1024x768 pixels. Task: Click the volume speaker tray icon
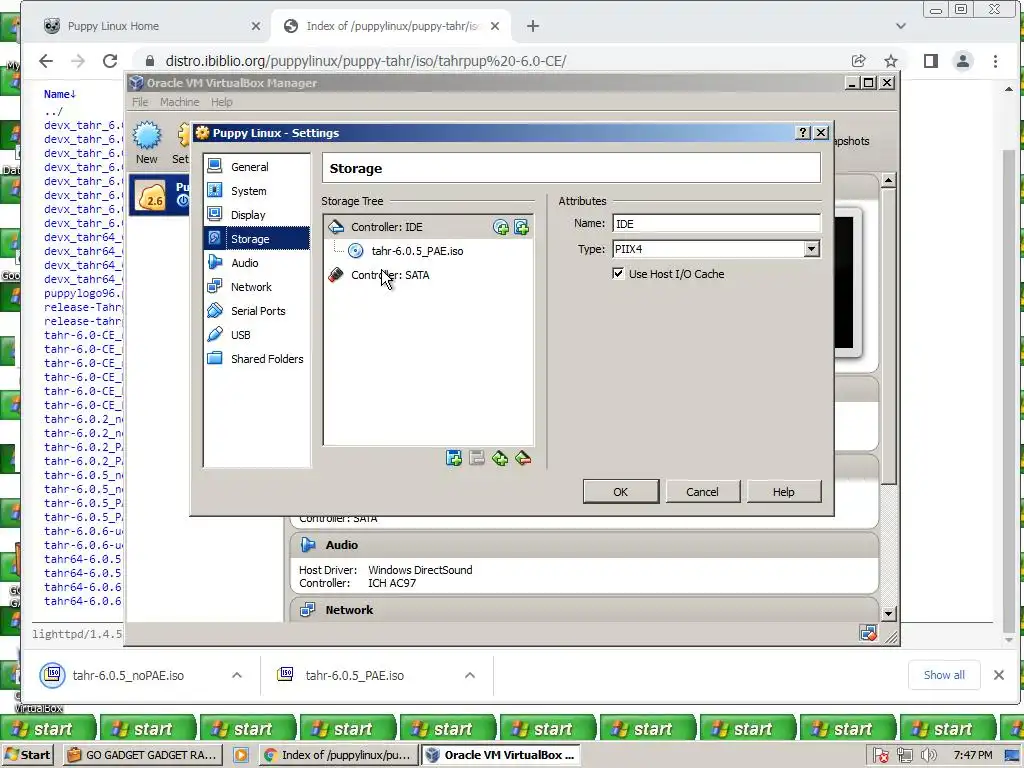pos(928,756)
